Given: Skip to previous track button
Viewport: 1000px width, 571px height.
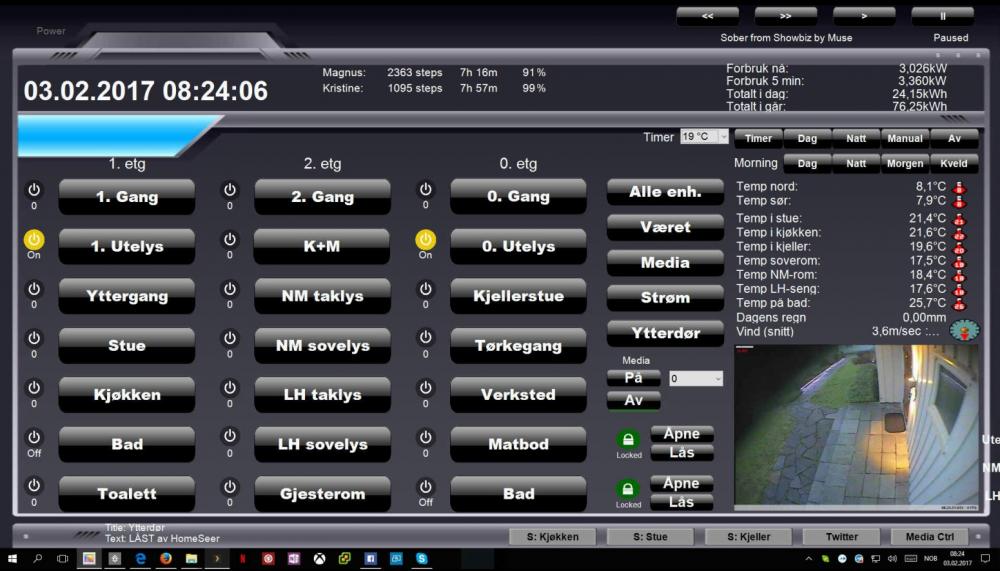Looking at the screenshot, I should pos(707,16).
